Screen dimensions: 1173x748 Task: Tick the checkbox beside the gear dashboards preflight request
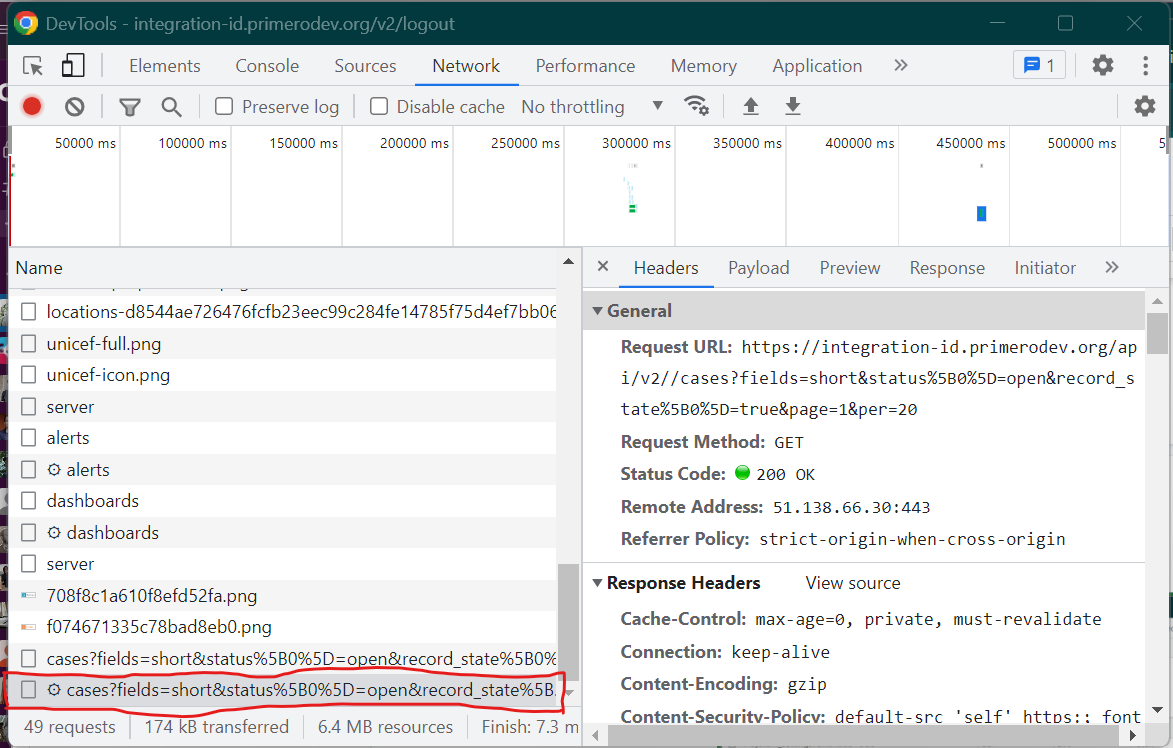click(28, 533)
